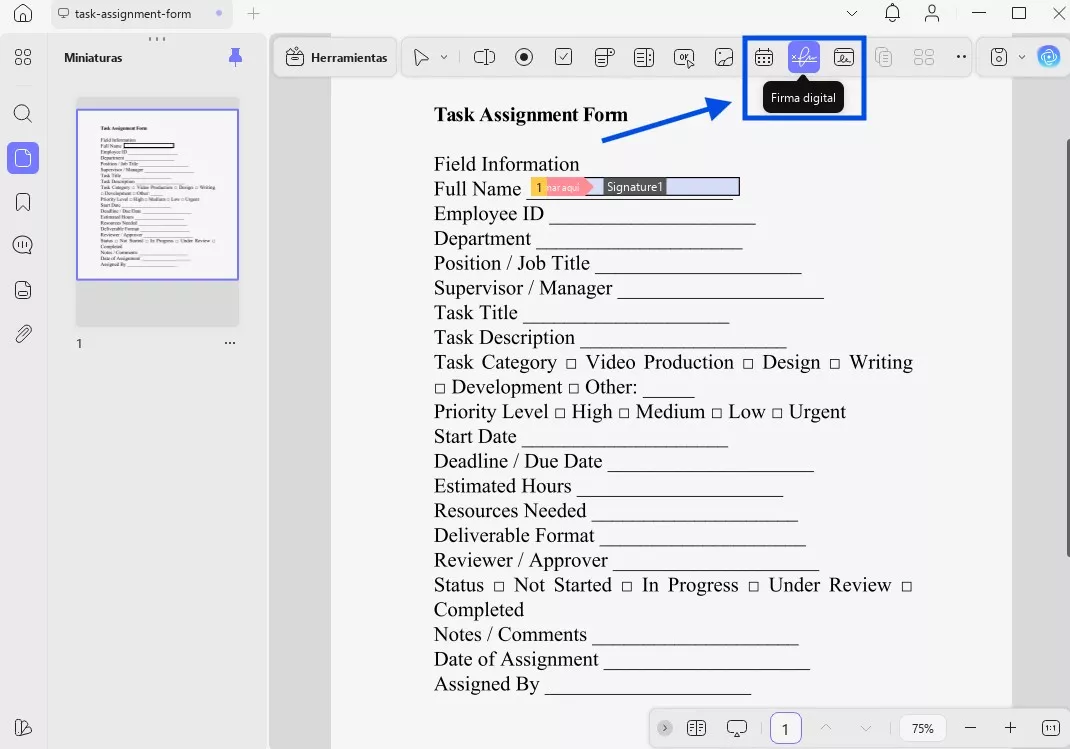
Task: Select the image field tool
Action: tap(724, 57)
